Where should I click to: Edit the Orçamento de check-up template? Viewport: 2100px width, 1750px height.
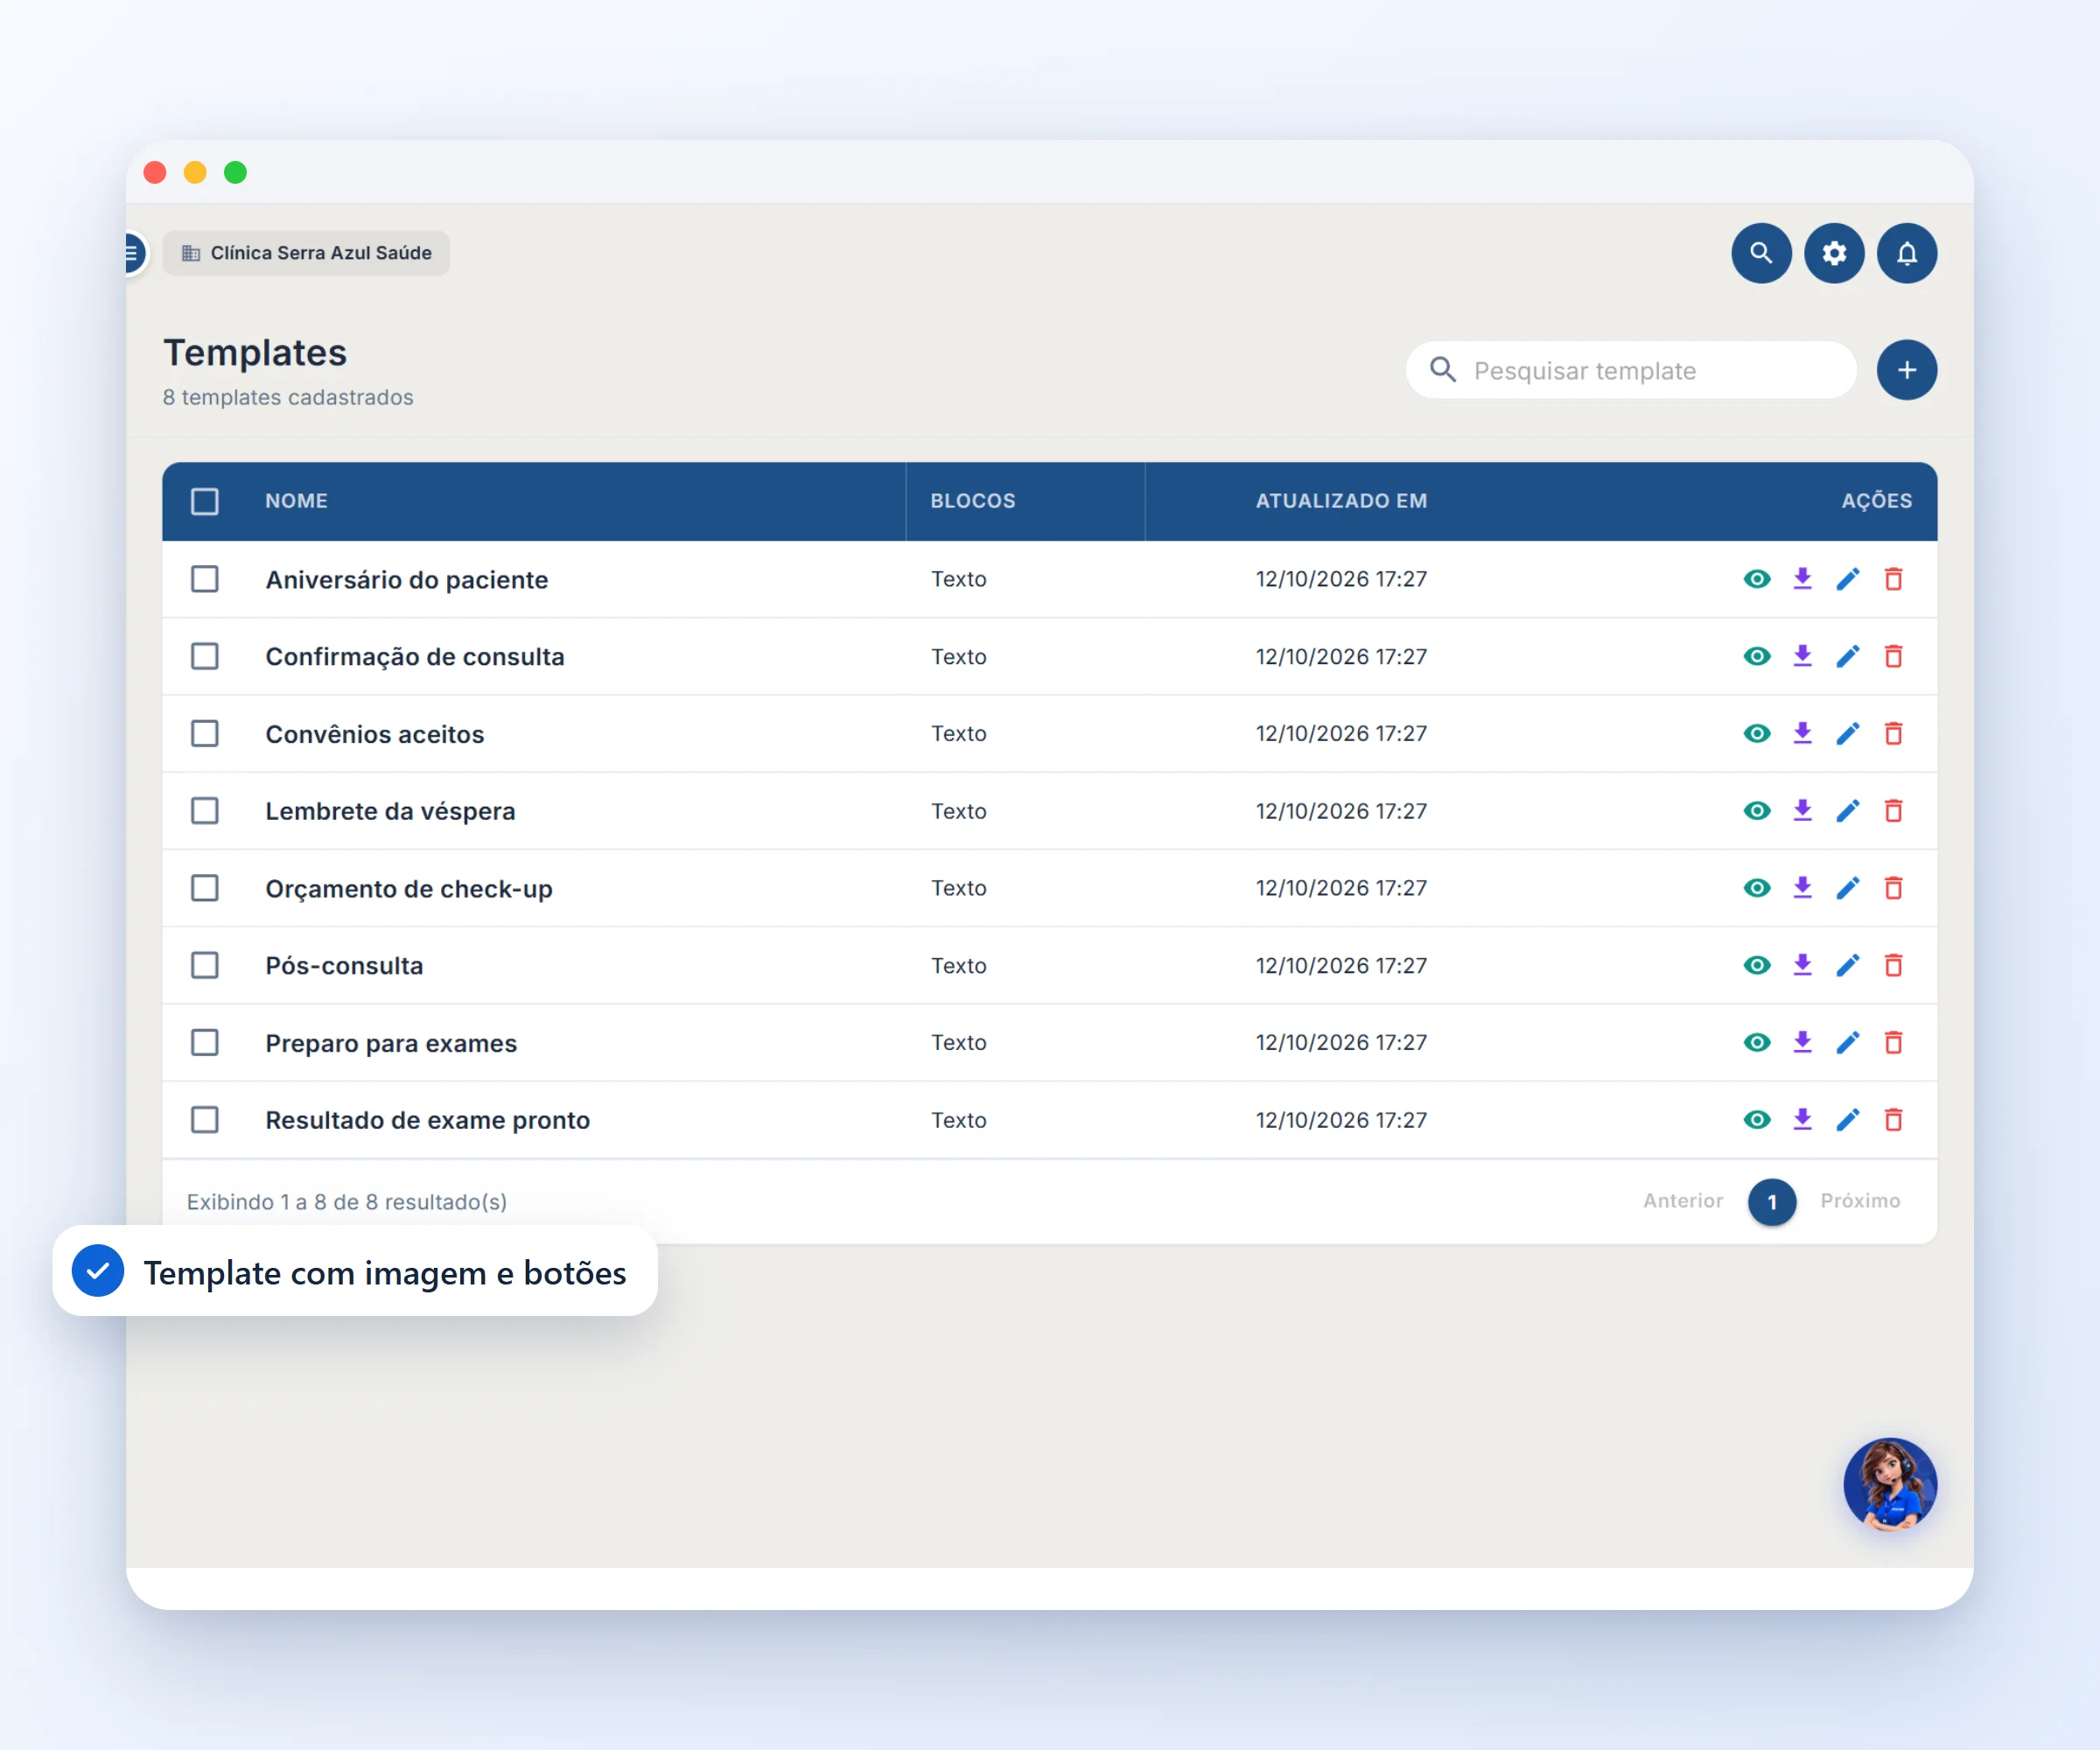[1848, 888]
